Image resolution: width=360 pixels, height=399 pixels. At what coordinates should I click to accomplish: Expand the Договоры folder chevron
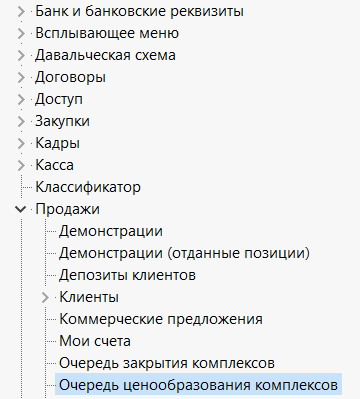tap(21, 78)
